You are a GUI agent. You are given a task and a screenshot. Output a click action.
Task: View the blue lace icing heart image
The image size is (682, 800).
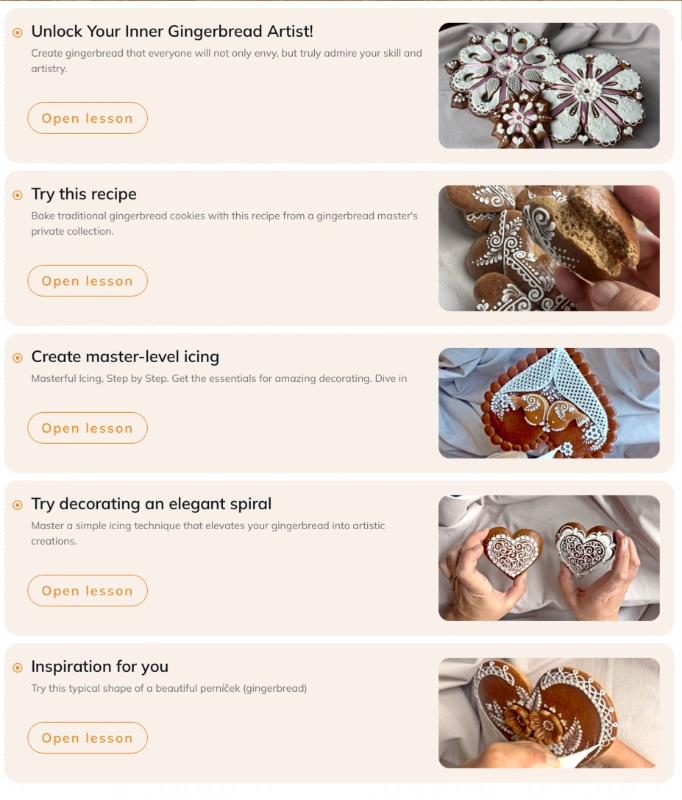point(549,403)
